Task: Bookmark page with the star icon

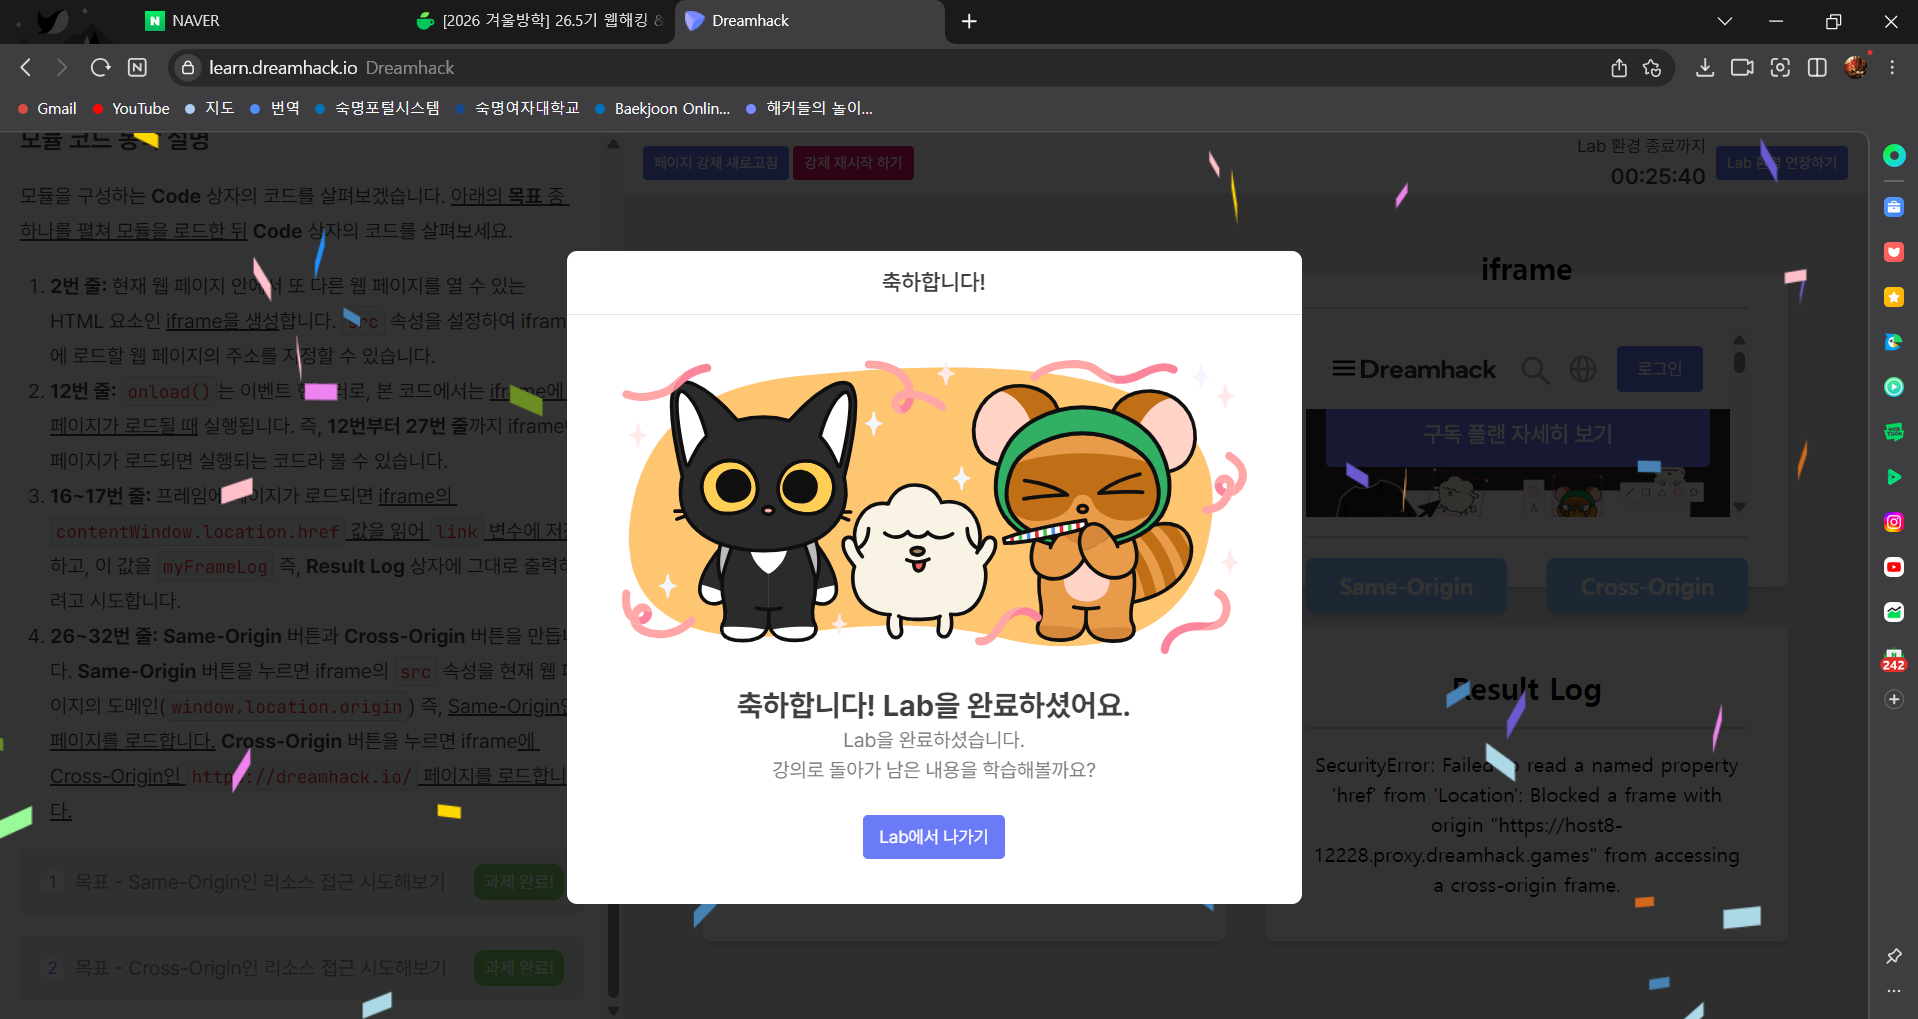Action: point(1652,67)
